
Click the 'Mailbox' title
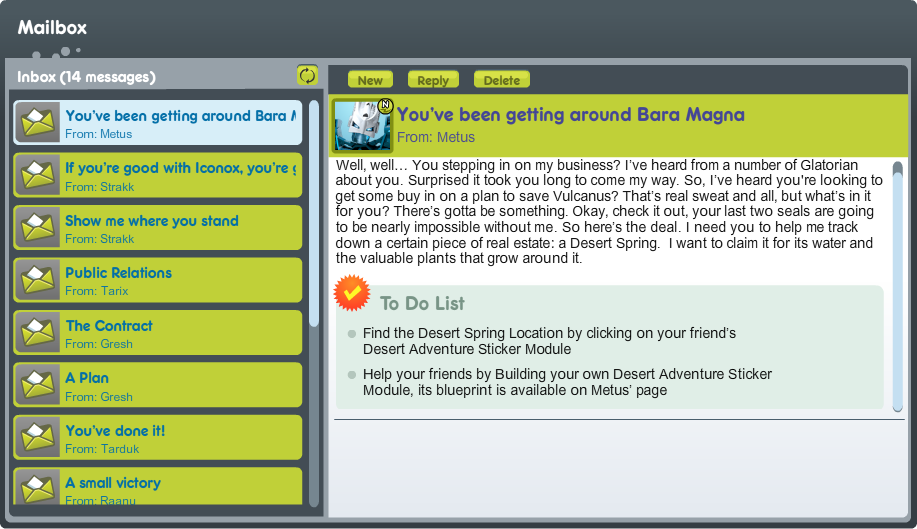point(52,27)
